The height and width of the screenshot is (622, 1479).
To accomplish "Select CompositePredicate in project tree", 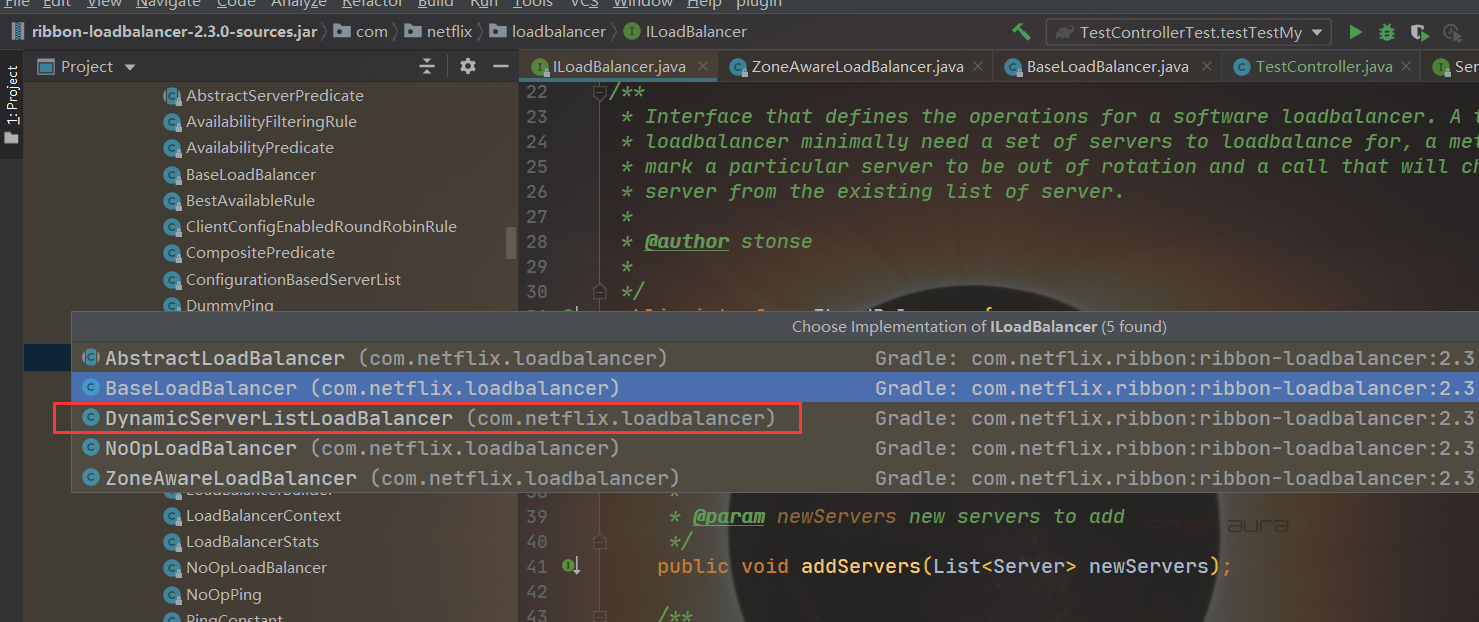I will click(260, 253).
